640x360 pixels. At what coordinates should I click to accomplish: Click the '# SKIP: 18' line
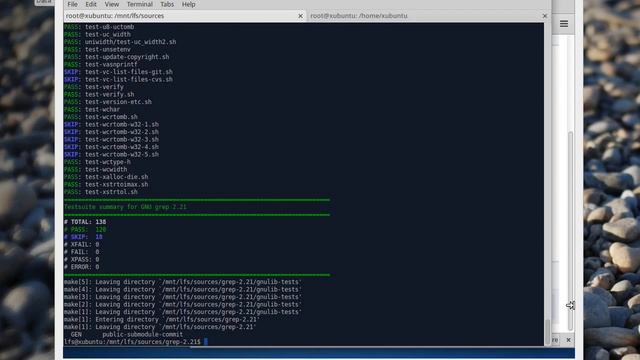83,237
